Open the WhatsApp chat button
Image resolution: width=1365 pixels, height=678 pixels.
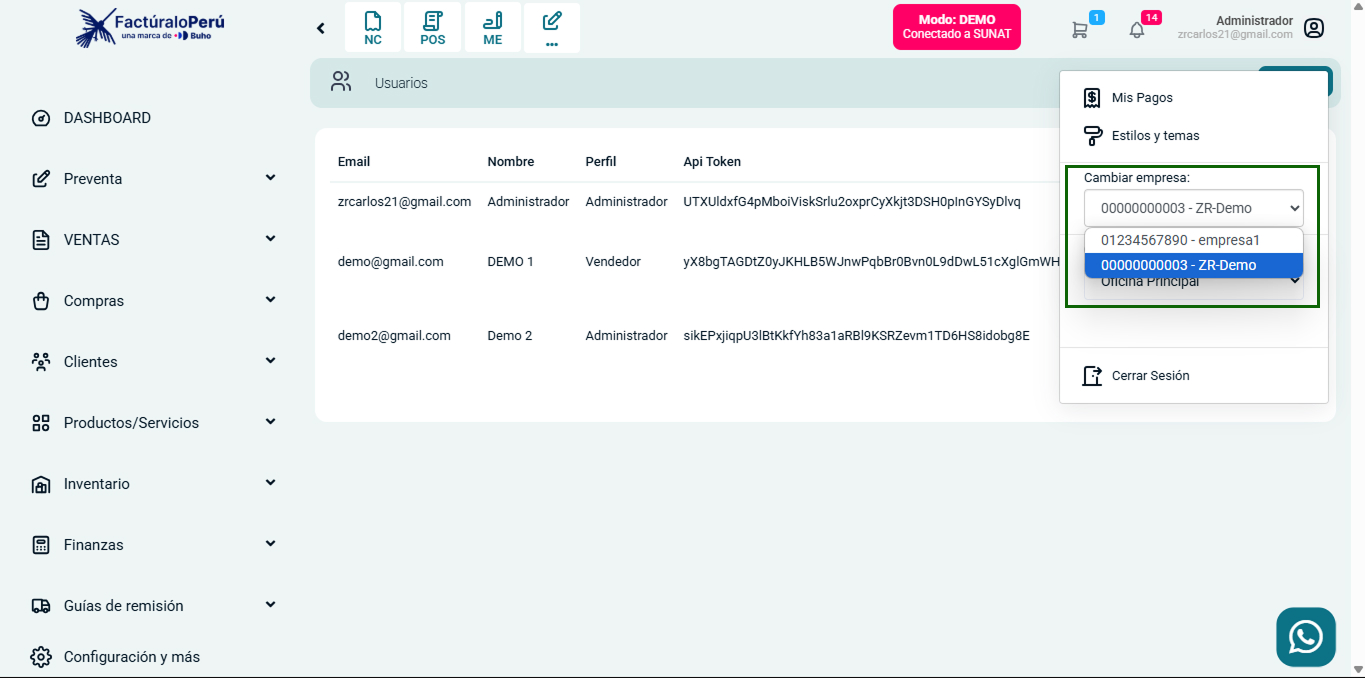click(1305, 637)
